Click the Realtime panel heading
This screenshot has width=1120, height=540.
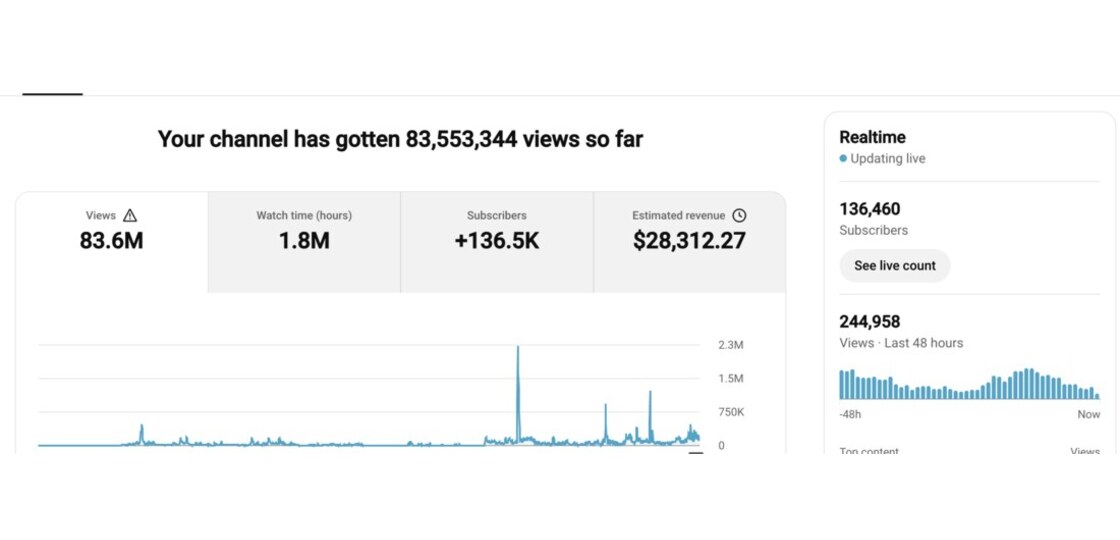pyautogui.click(x=872, y=137)
